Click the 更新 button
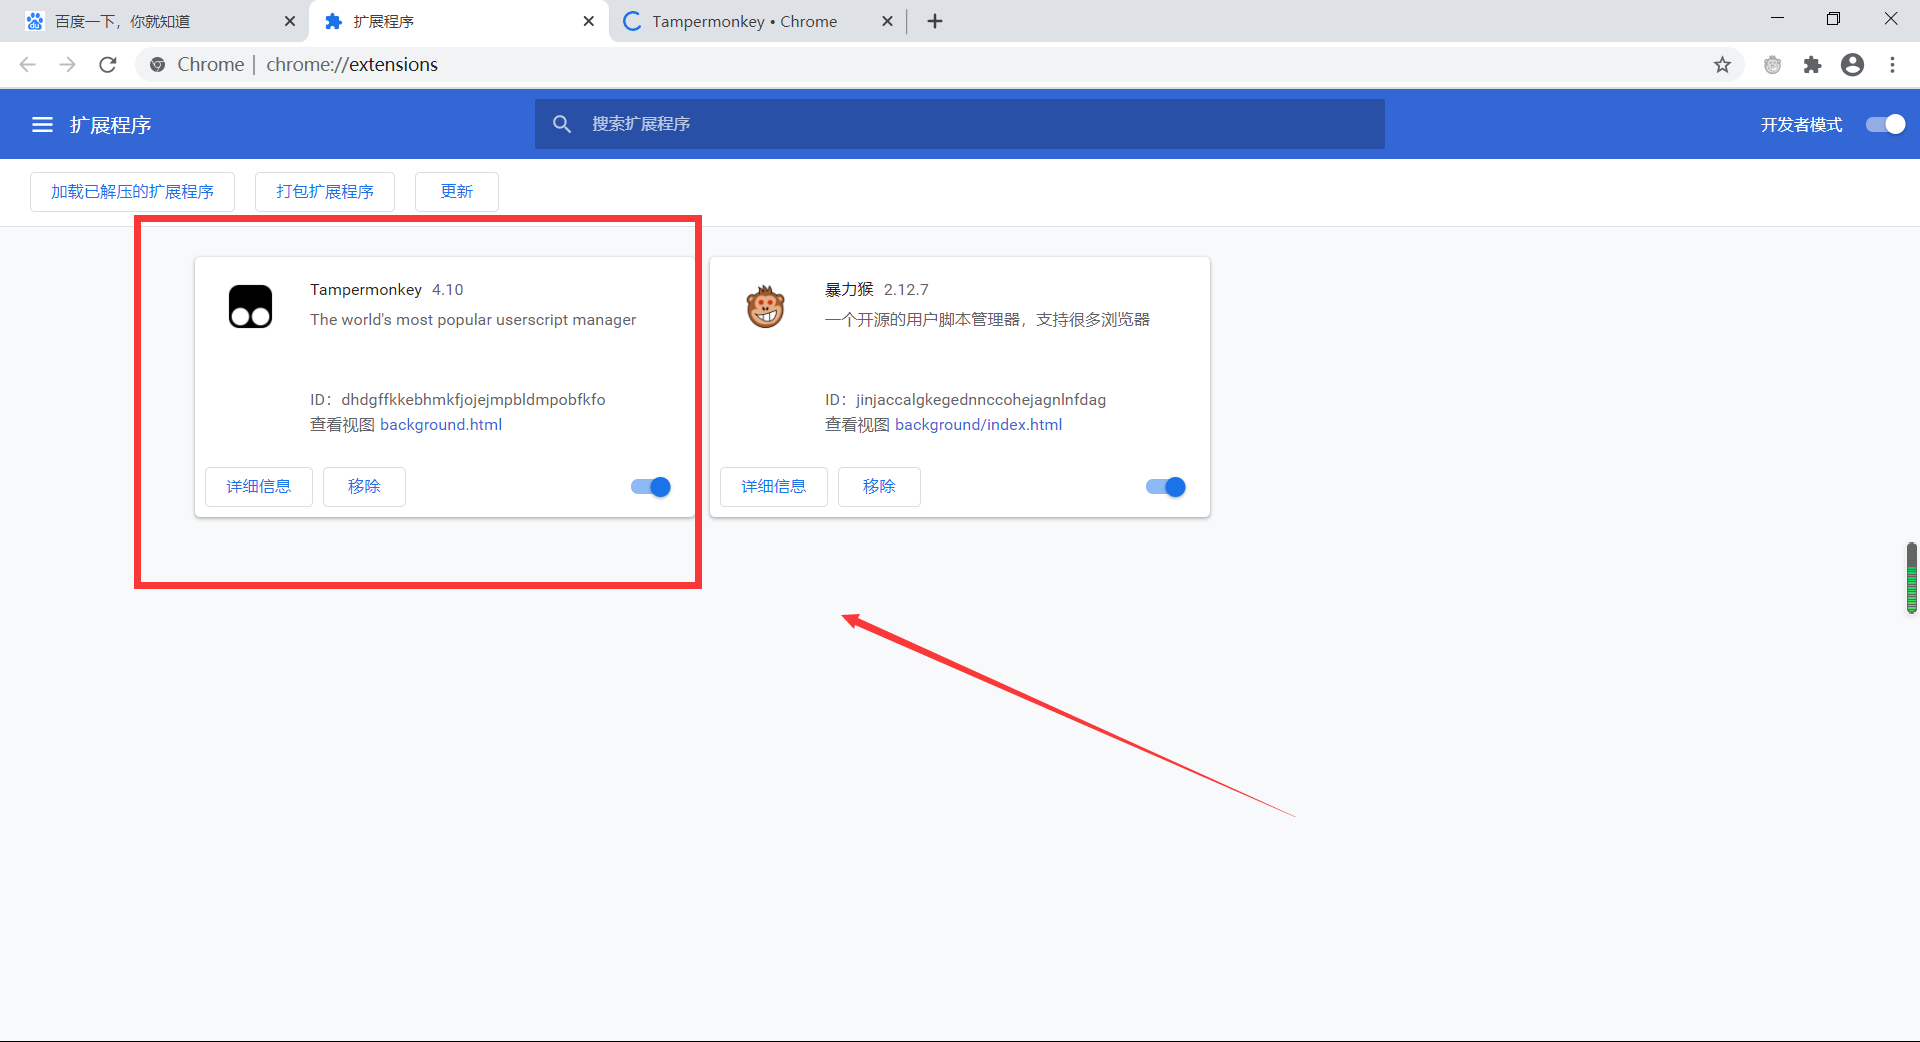This screenshot has height=1042, width=1920. point(457,192)
